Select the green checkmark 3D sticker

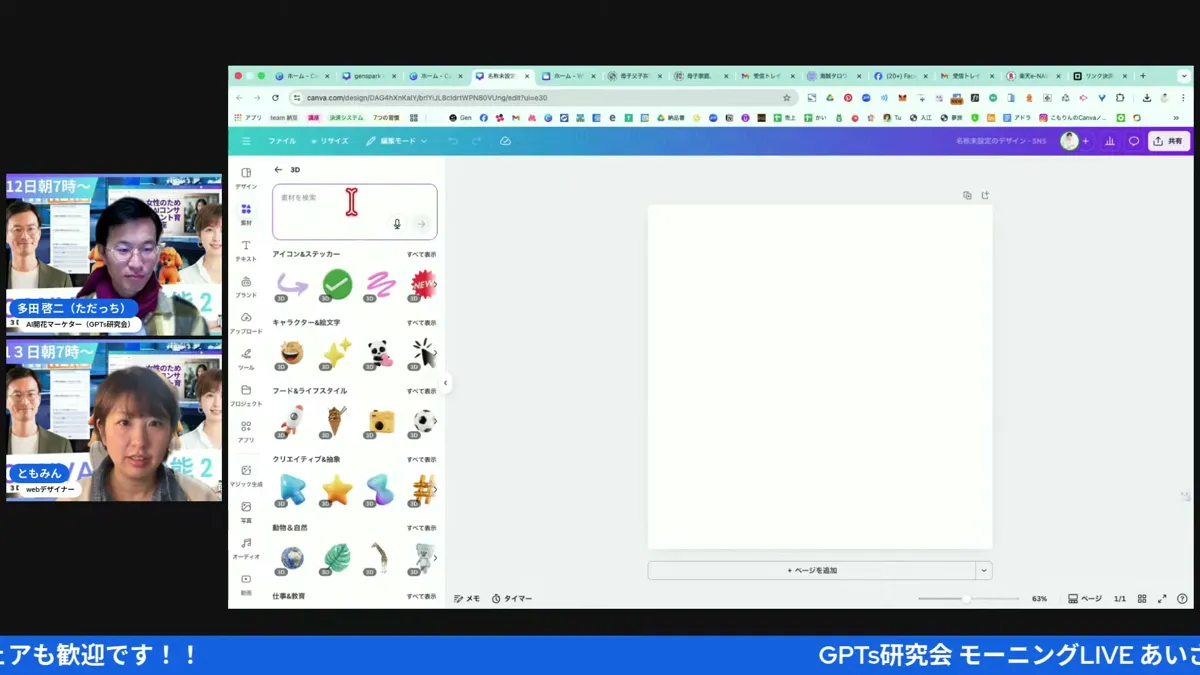pos(337,285)
